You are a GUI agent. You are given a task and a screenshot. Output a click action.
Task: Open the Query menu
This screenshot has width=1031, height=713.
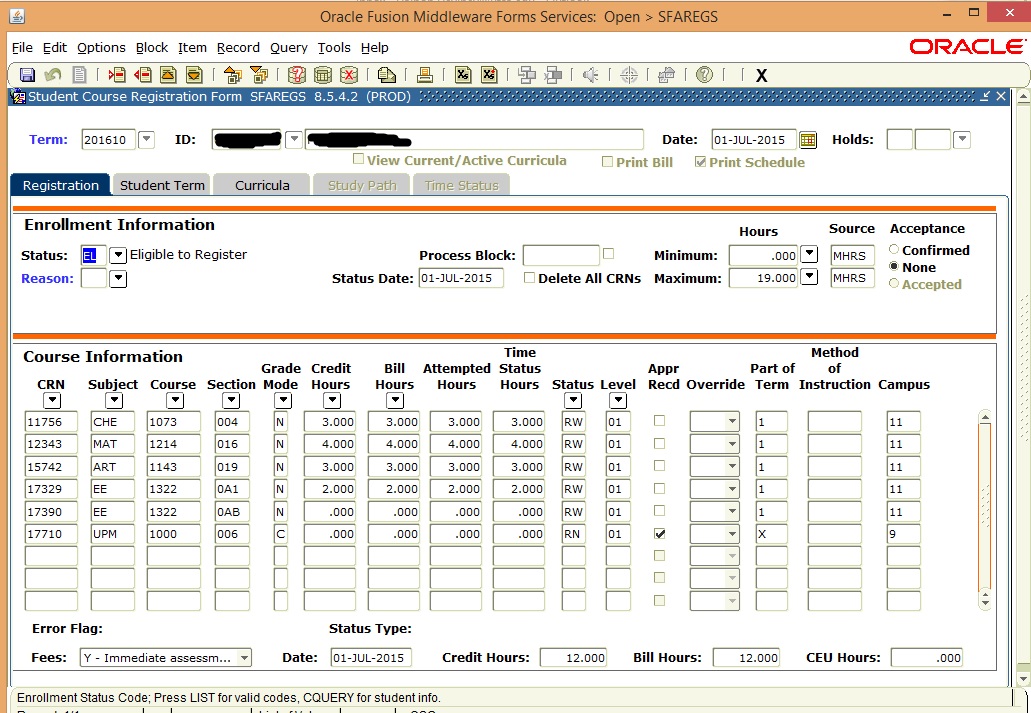click(x=288, y=47)
